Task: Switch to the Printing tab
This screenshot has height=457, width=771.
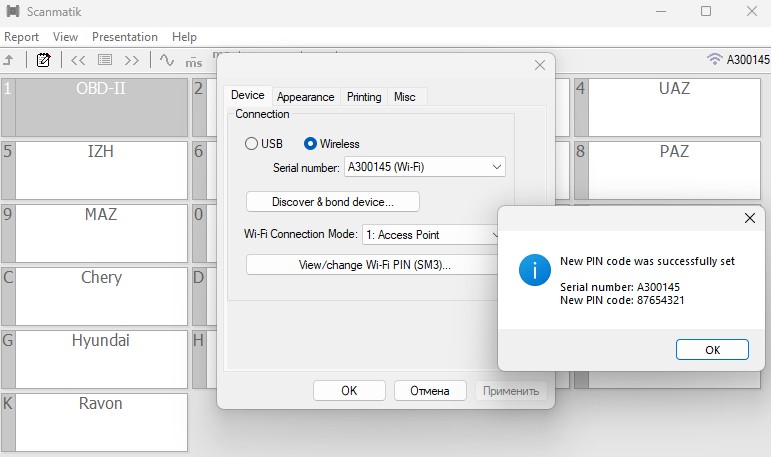Action: tap(364, 97)
